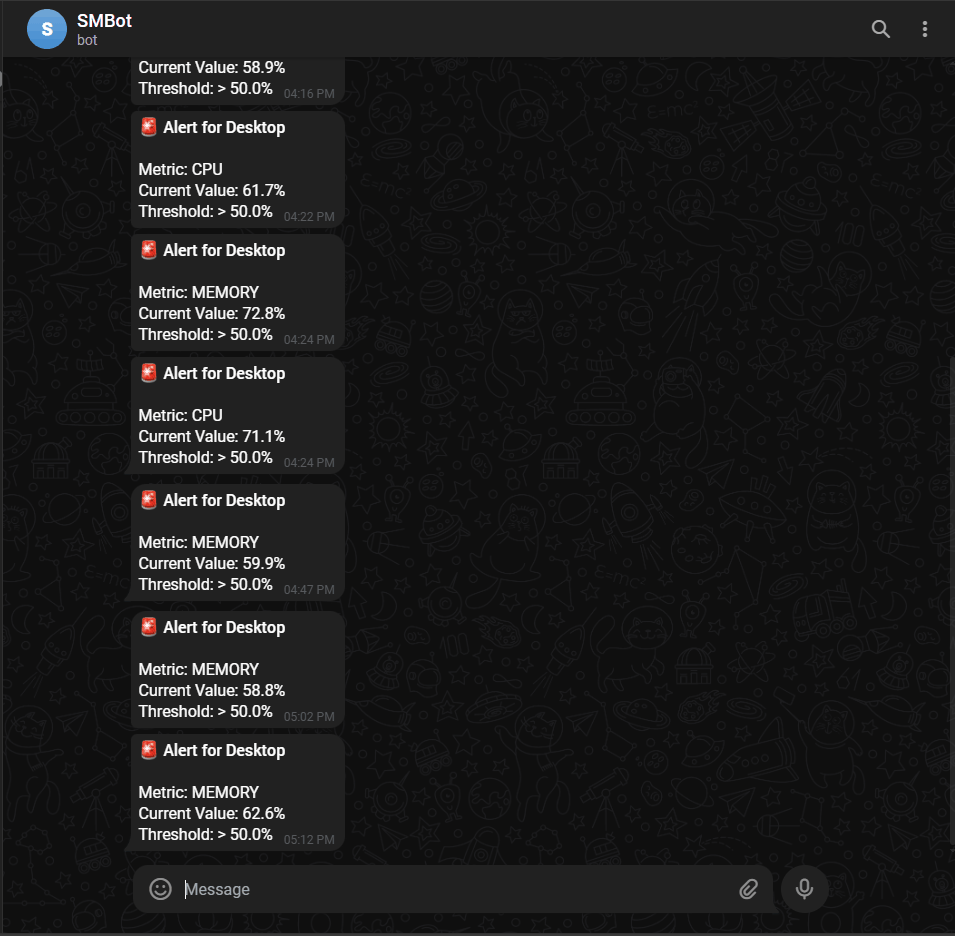Click alarm emoji in CPU 71.1% alert

click(149, 373)
